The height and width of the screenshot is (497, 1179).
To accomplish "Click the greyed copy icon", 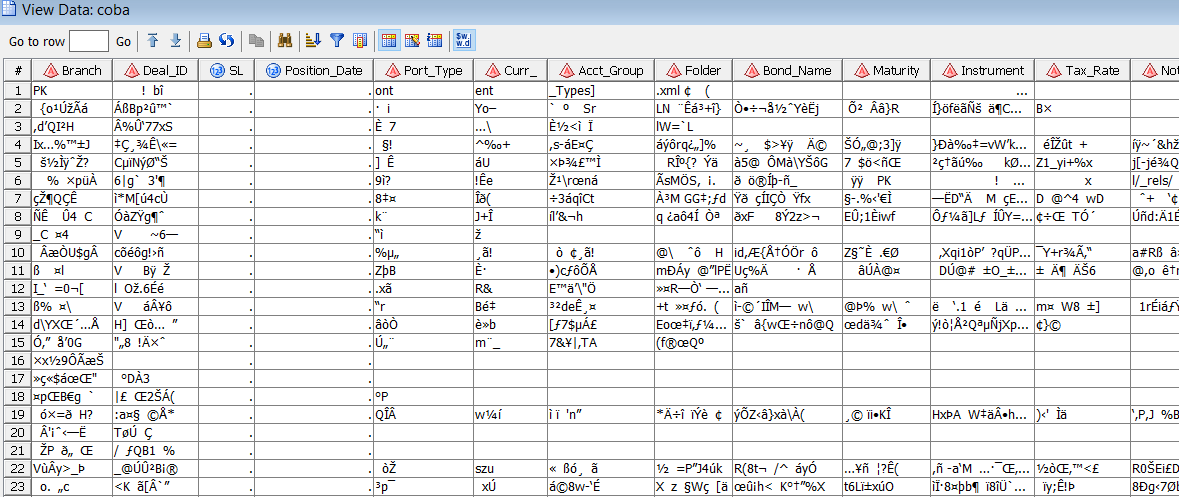I will 256,41.
